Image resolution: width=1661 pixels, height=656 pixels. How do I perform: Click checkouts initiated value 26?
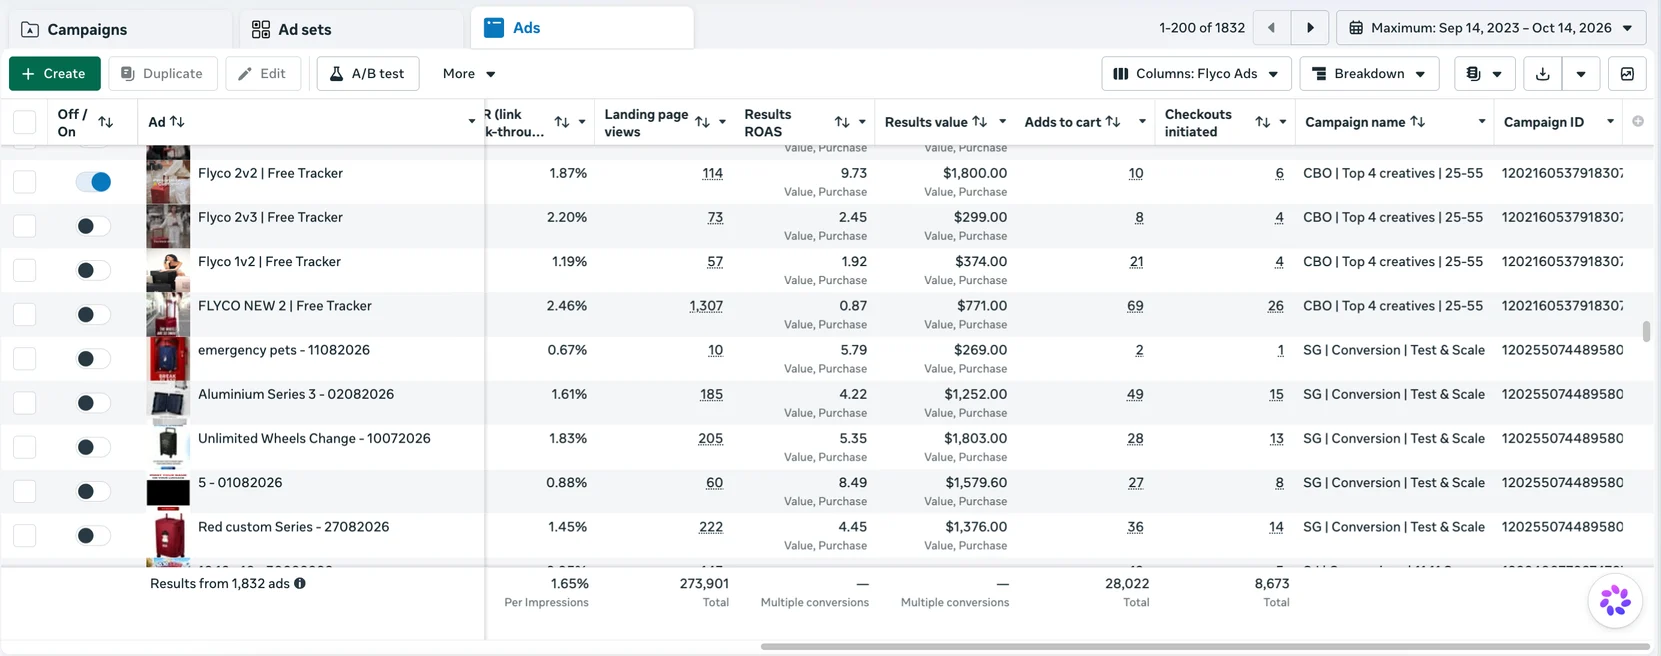click(x=1276, y=306)
